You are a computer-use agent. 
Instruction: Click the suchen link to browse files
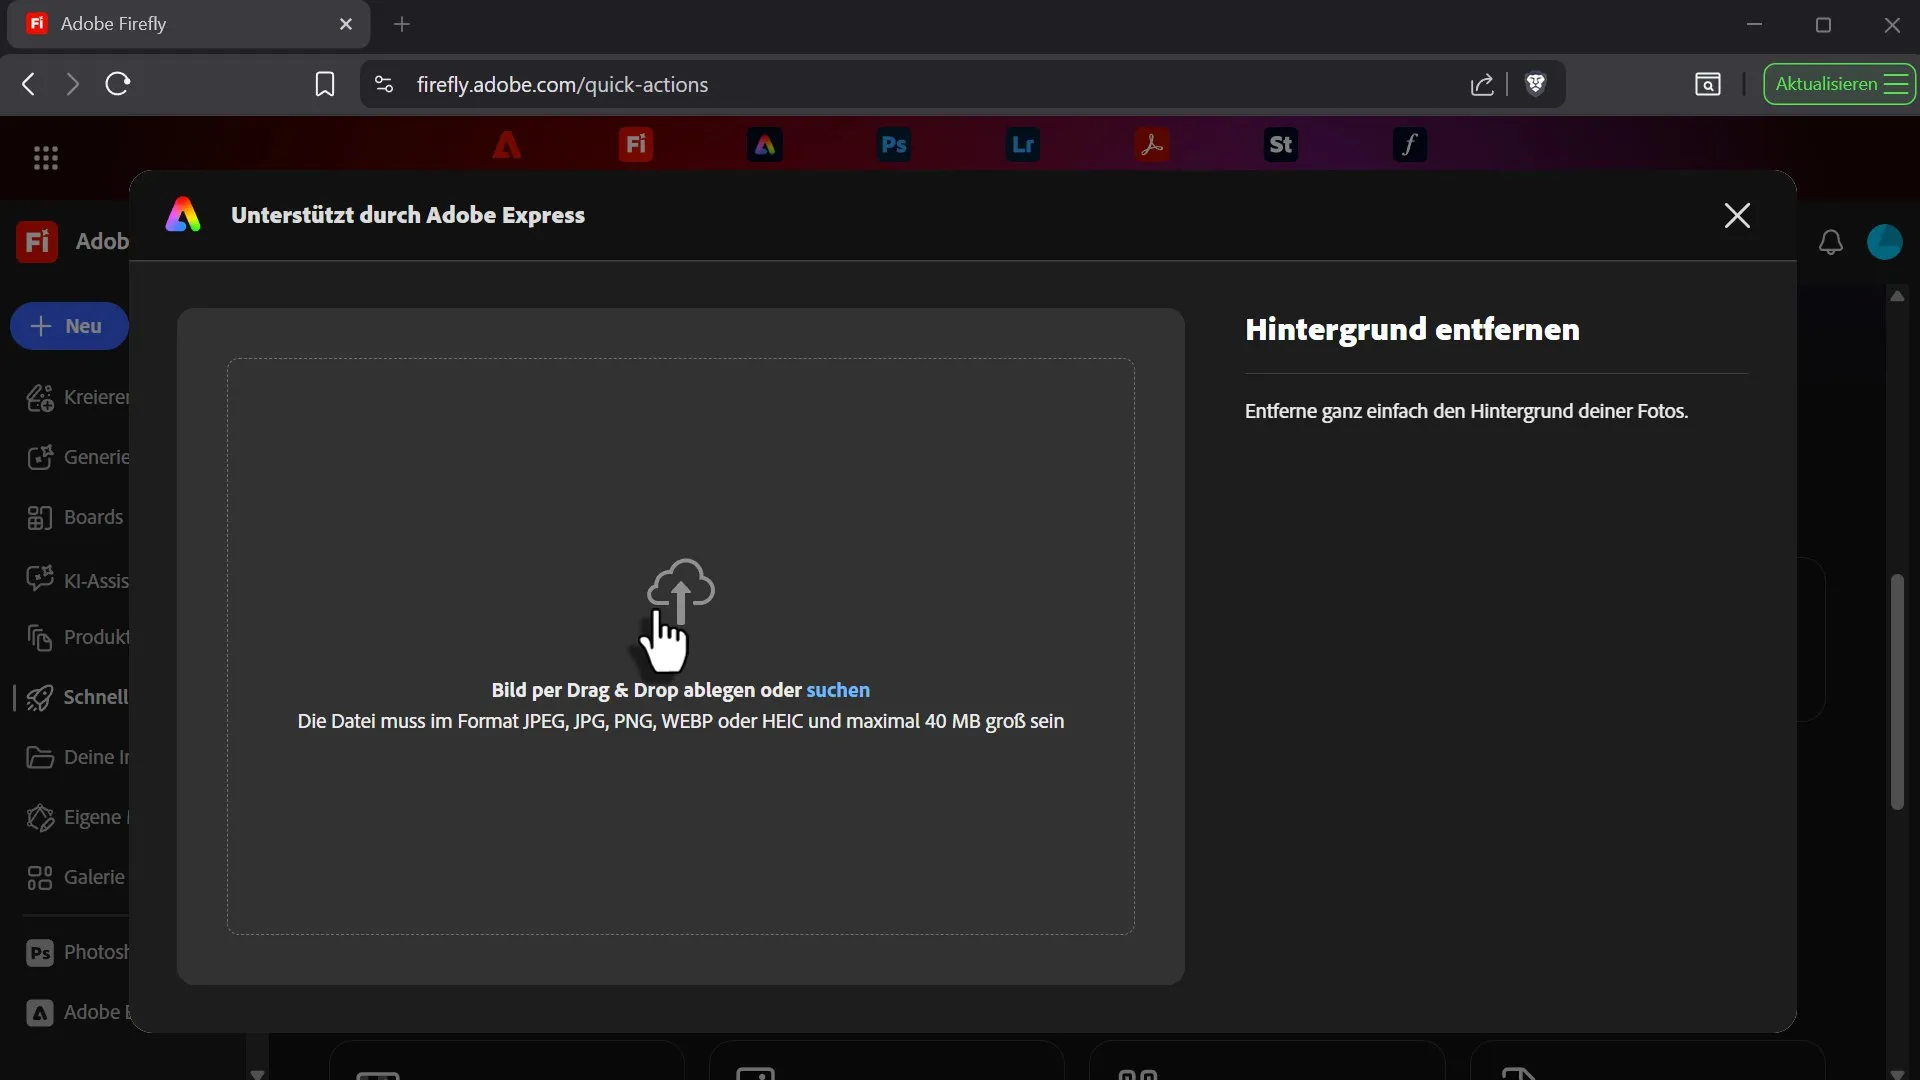pyautogui.click(x=838, y=690)
